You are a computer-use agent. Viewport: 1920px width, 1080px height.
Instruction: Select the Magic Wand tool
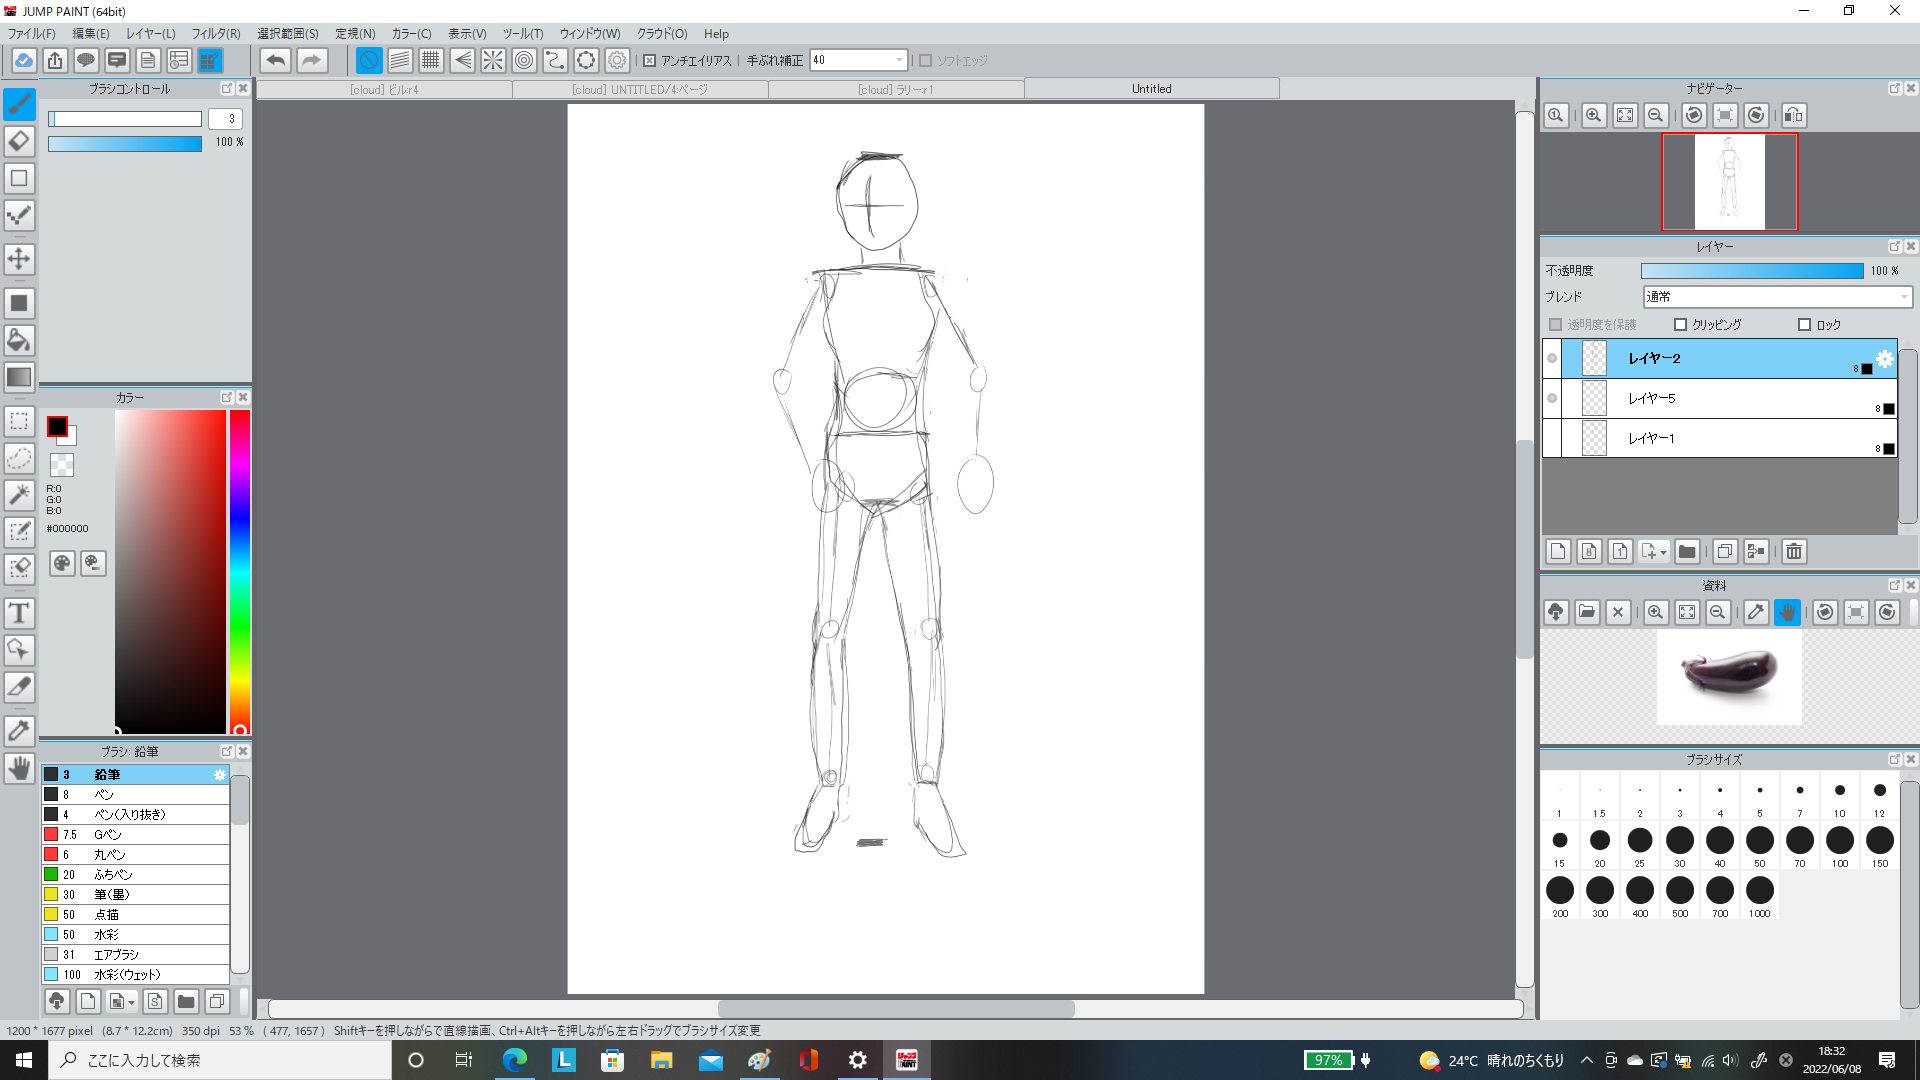click(x=19, y=494)
